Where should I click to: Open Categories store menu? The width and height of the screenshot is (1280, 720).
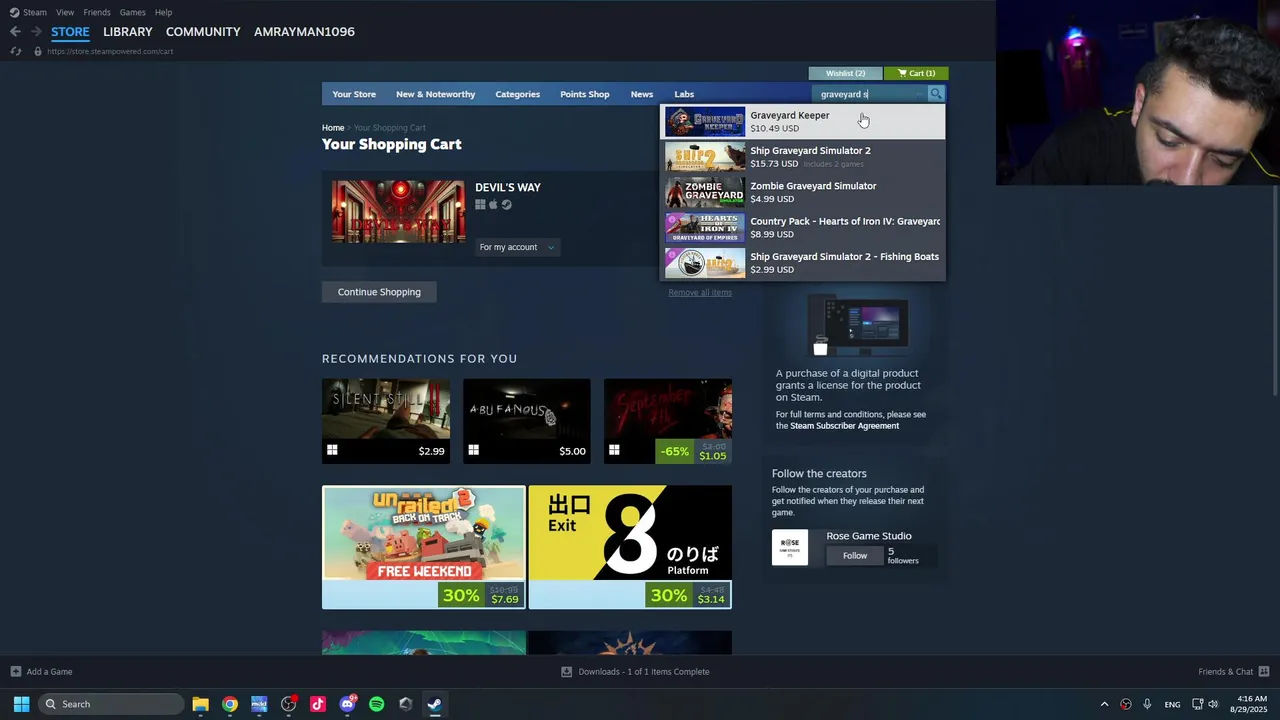tap(517, 94)
